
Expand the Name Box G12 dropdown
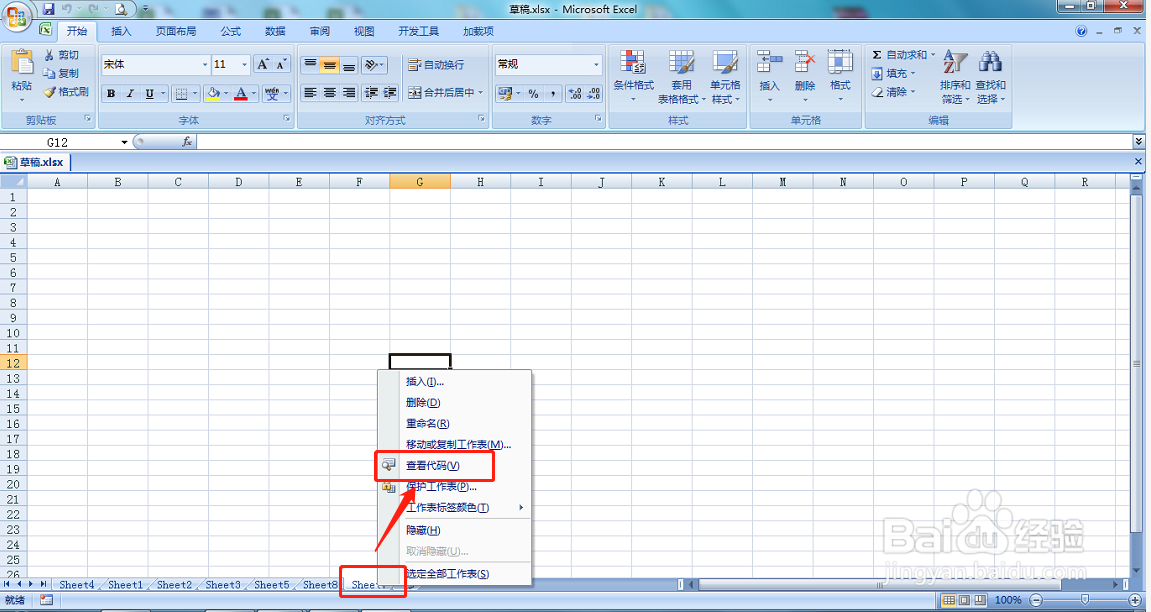click(x=124, y=142)
